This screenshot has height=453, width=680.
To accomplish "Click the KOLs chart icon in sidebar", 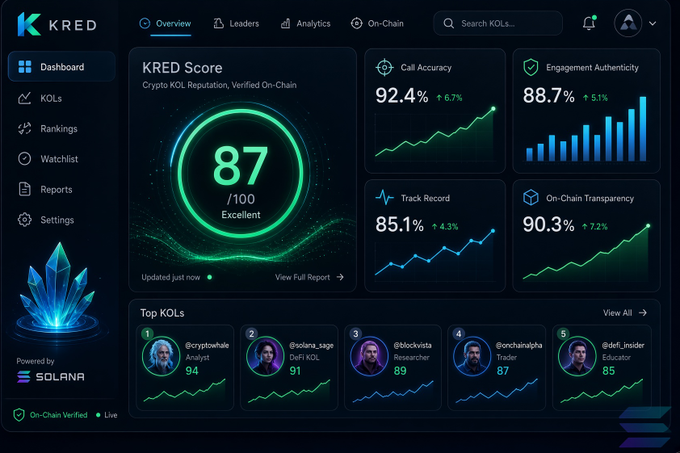I will [x=24, y=98].
